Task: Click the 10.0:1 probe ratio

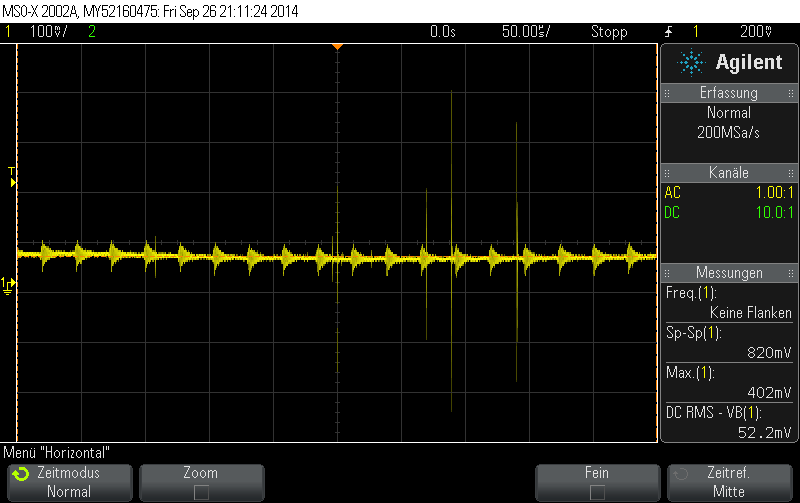Action: 774,213
